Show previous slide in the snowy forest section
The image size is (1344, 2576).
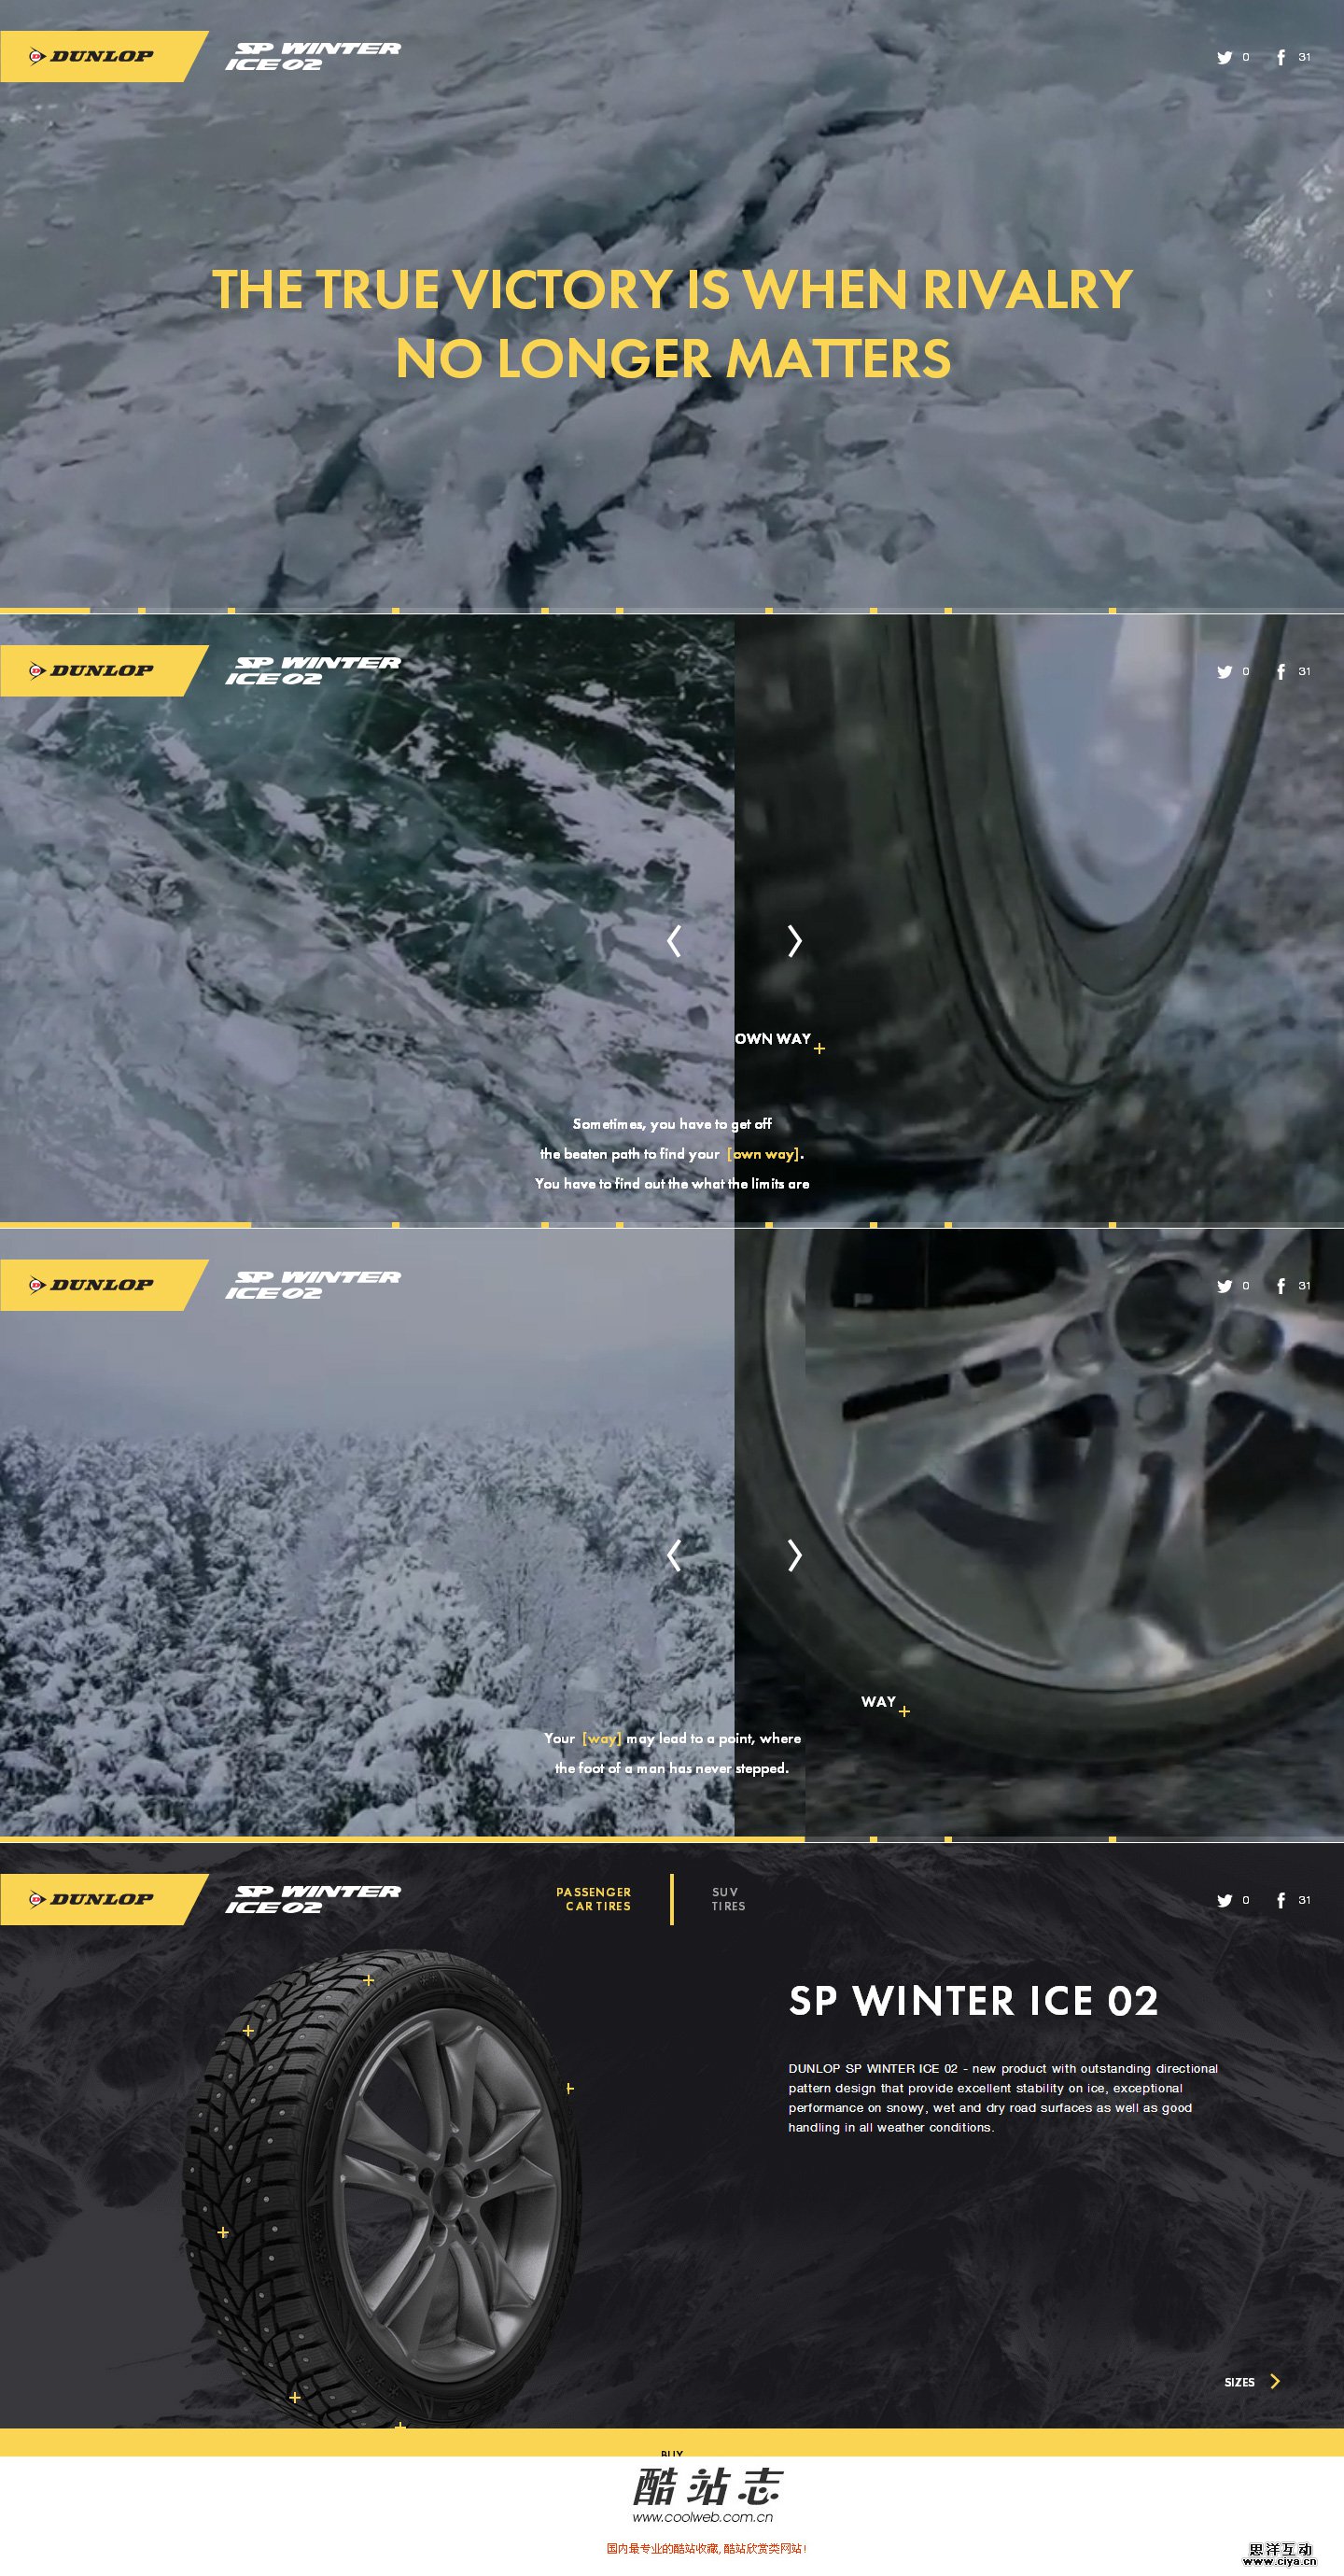[x=674, y=1555]
